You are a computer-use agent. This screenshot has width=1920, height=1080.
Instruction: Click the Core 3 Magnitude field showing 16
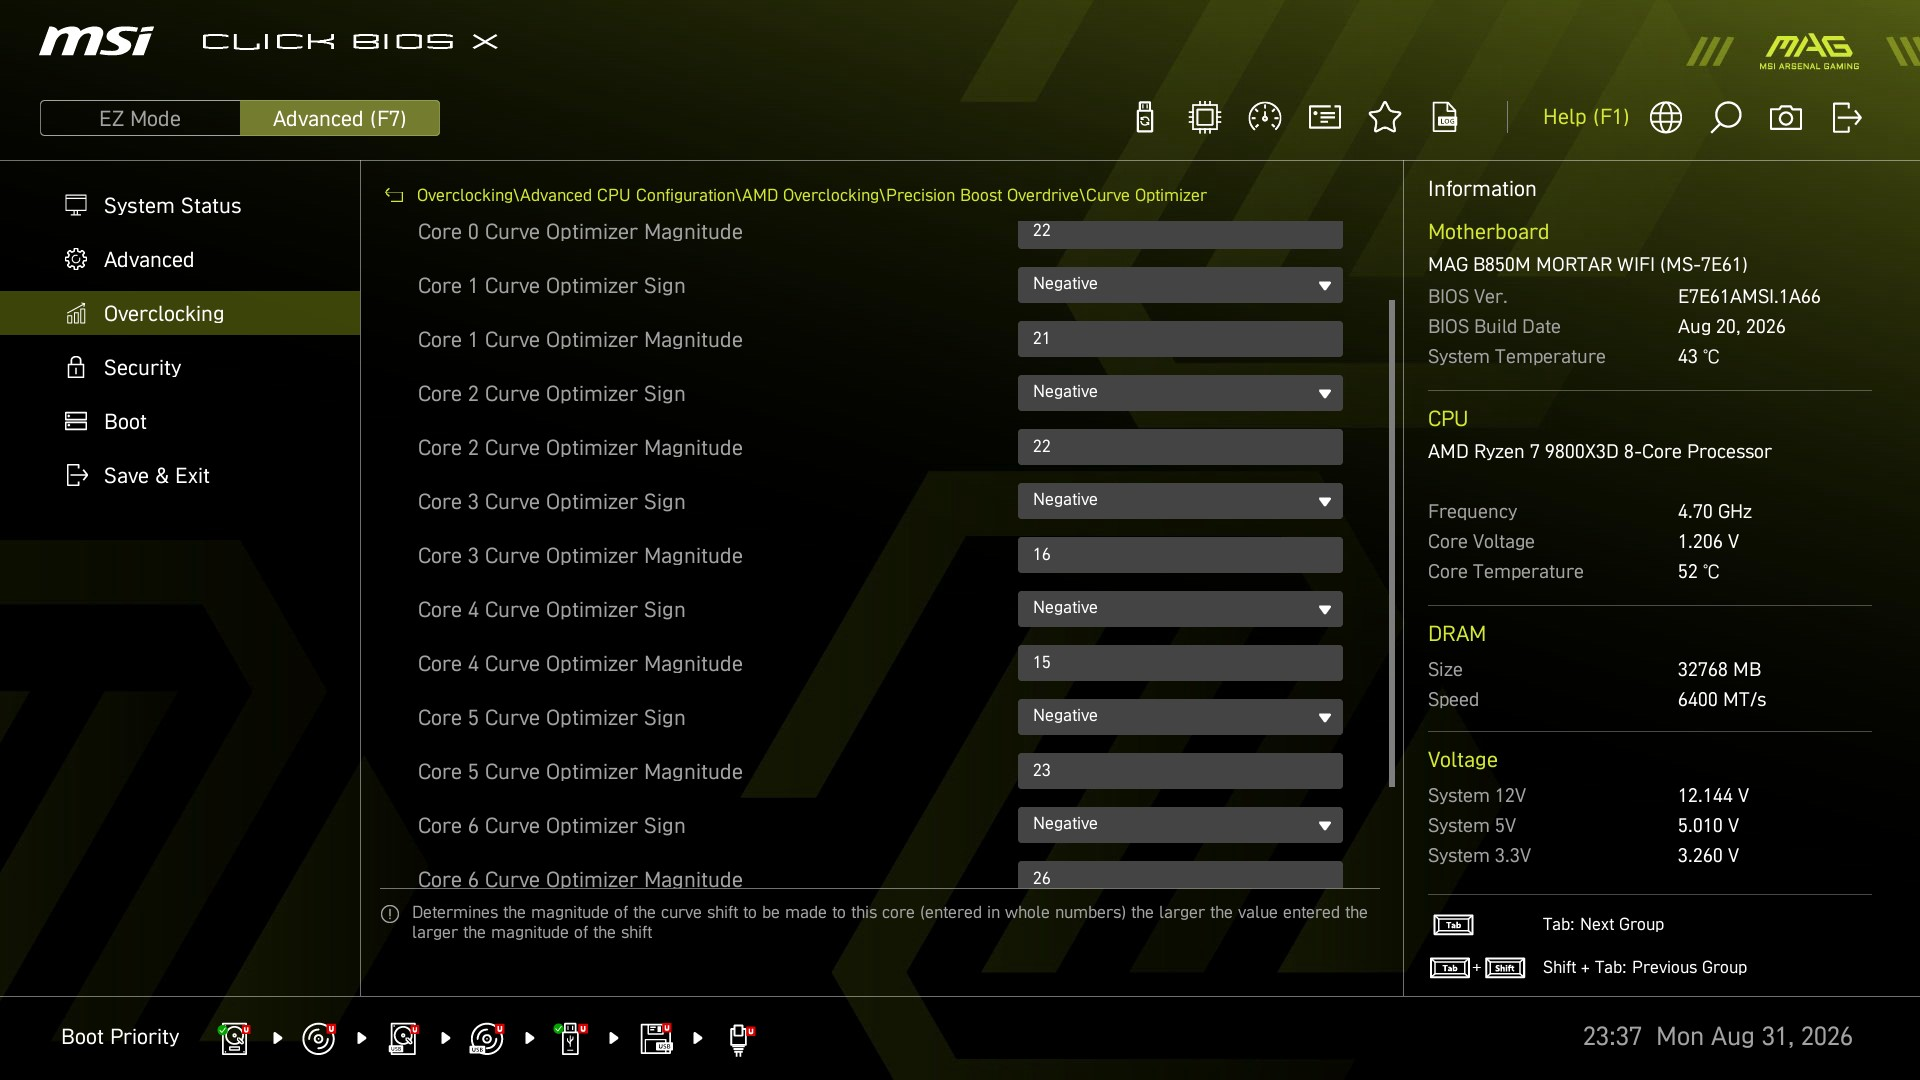1180,555
